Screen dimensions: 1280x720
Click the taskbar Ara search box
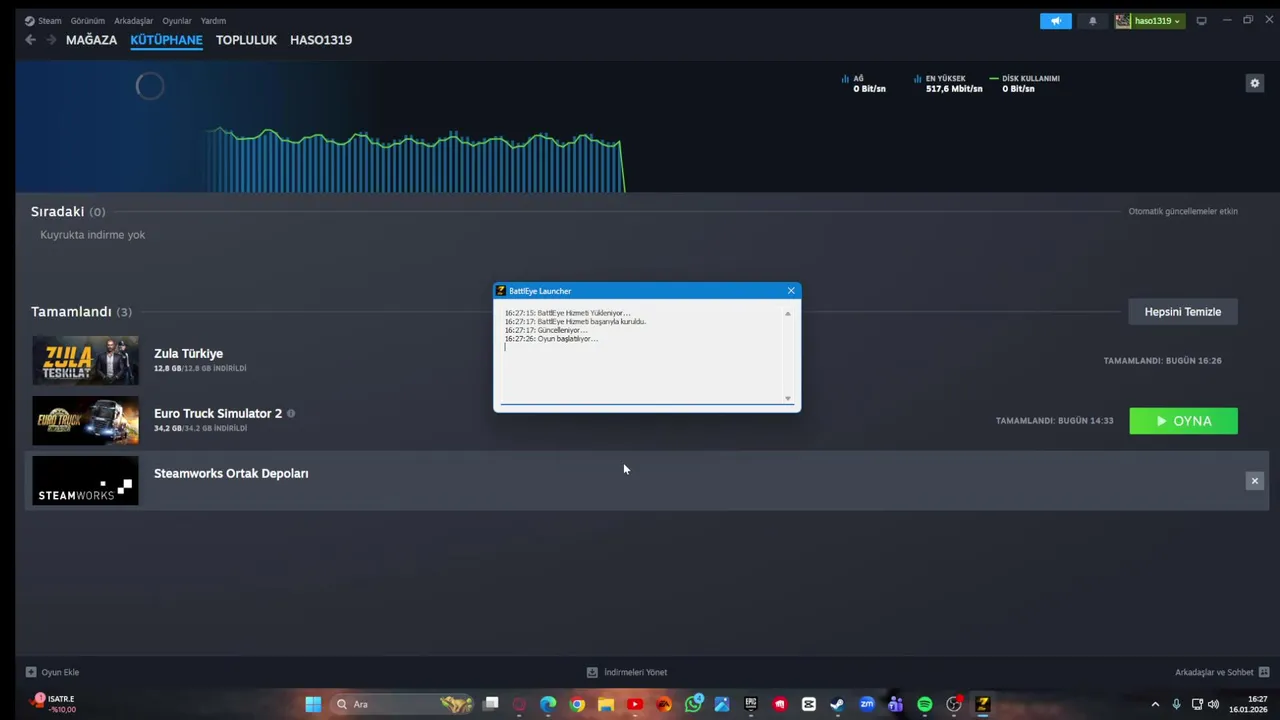(x=402, y=704)
